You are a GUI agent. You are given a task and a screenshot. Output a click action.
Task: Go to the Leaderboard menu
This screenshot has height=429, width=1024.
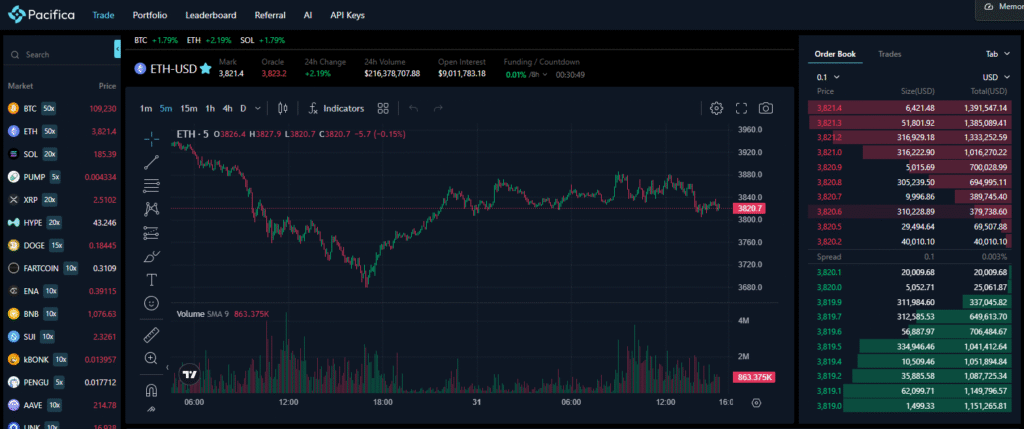pyautogui.click(x=211, y=16)
